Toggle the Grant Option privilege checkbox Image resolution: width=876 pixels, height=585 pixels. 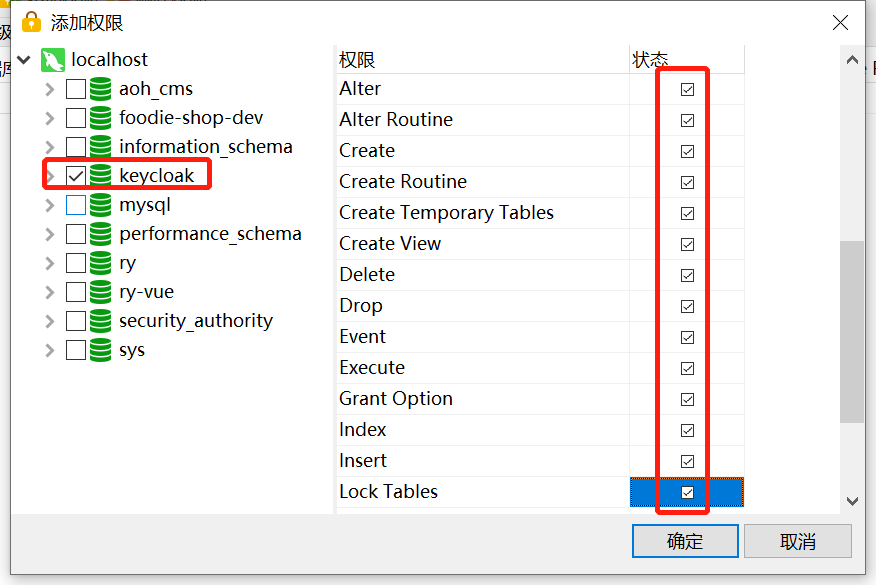[687, 399]
